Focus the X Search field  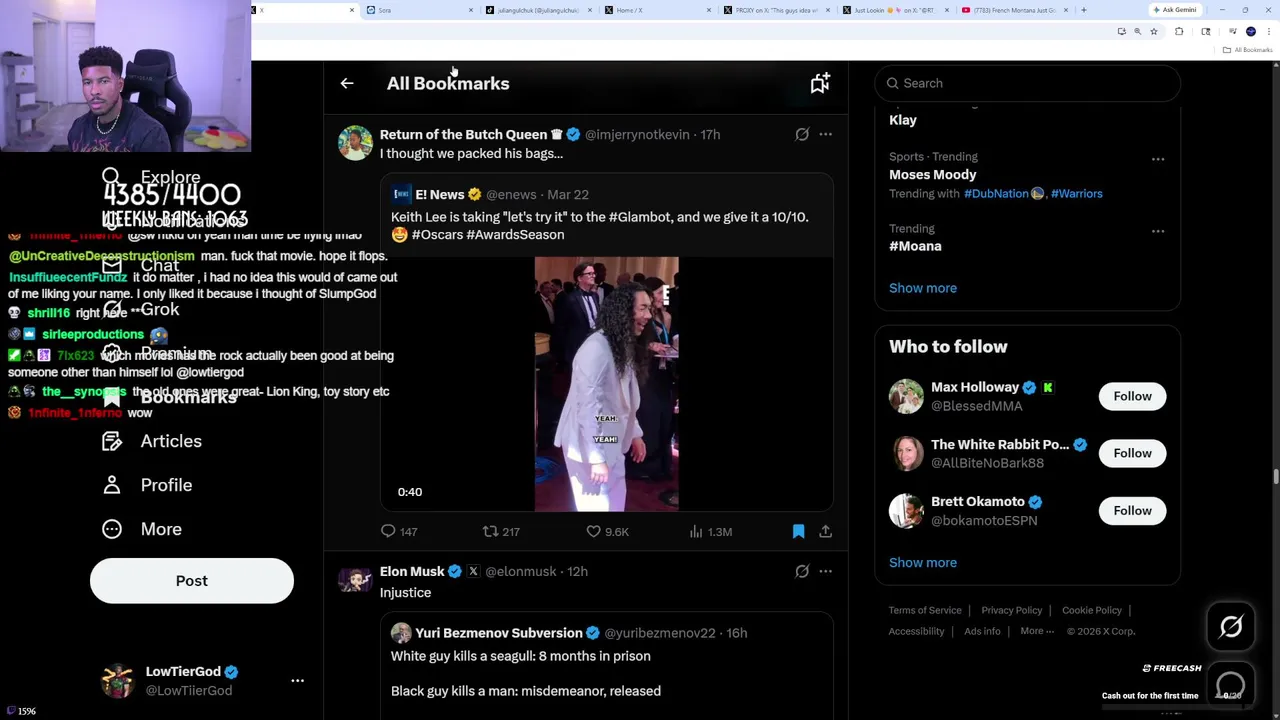pyautogui.click(x=1028, y=83)
